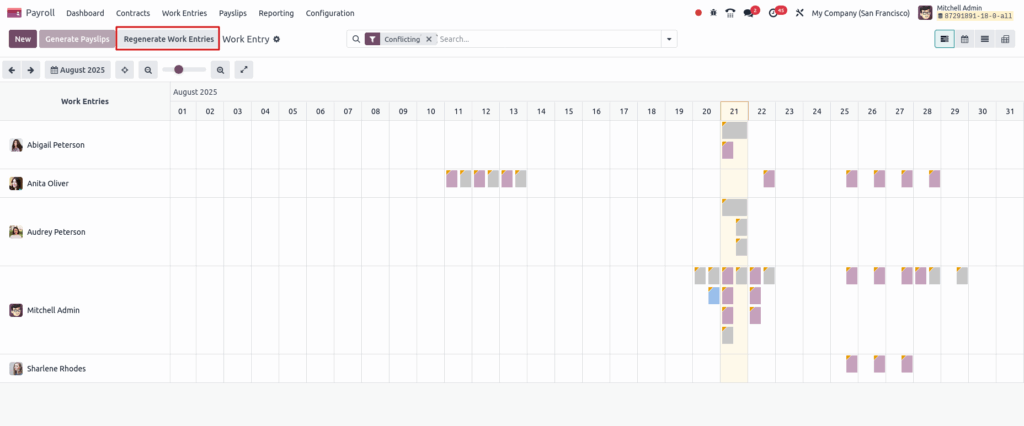Switch to Gantt view
Image resolution: width=1024 pixels, height=426 pixels.
click(944, 39)
